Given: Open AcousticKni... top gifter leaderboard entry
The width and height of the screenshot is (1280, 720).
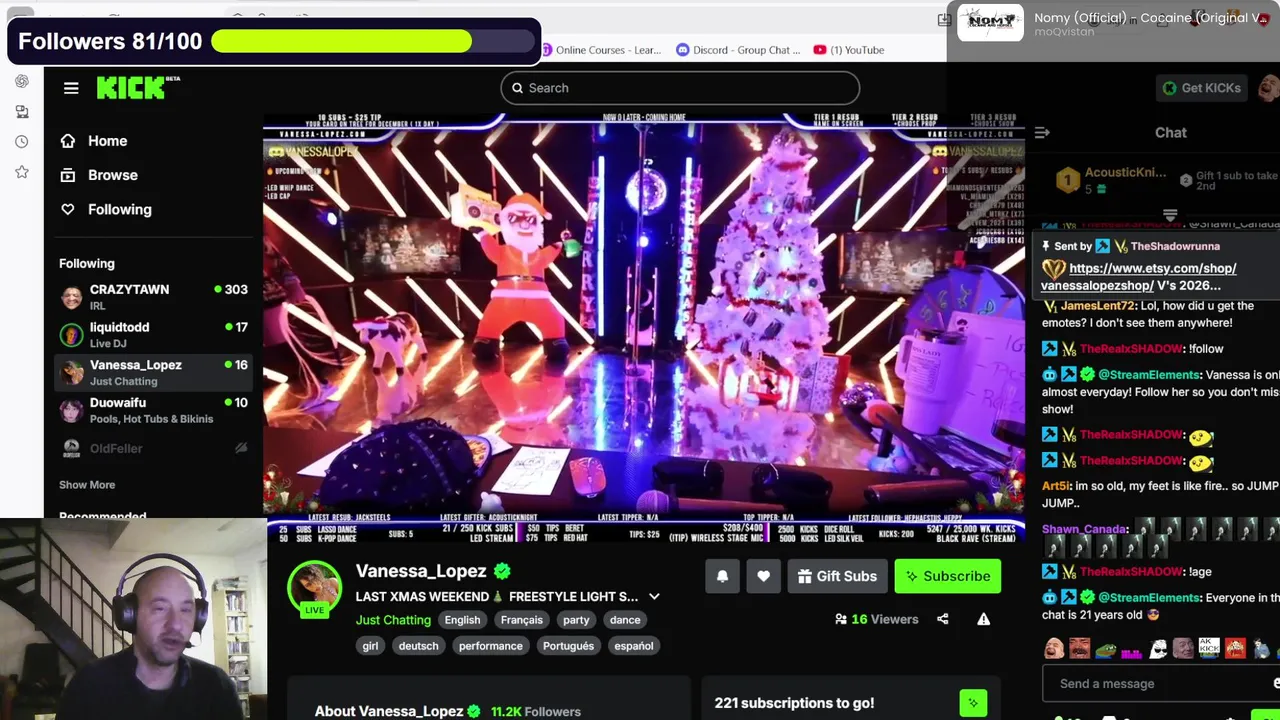Looking at the screenshot, I should [x=1112, y=180].
